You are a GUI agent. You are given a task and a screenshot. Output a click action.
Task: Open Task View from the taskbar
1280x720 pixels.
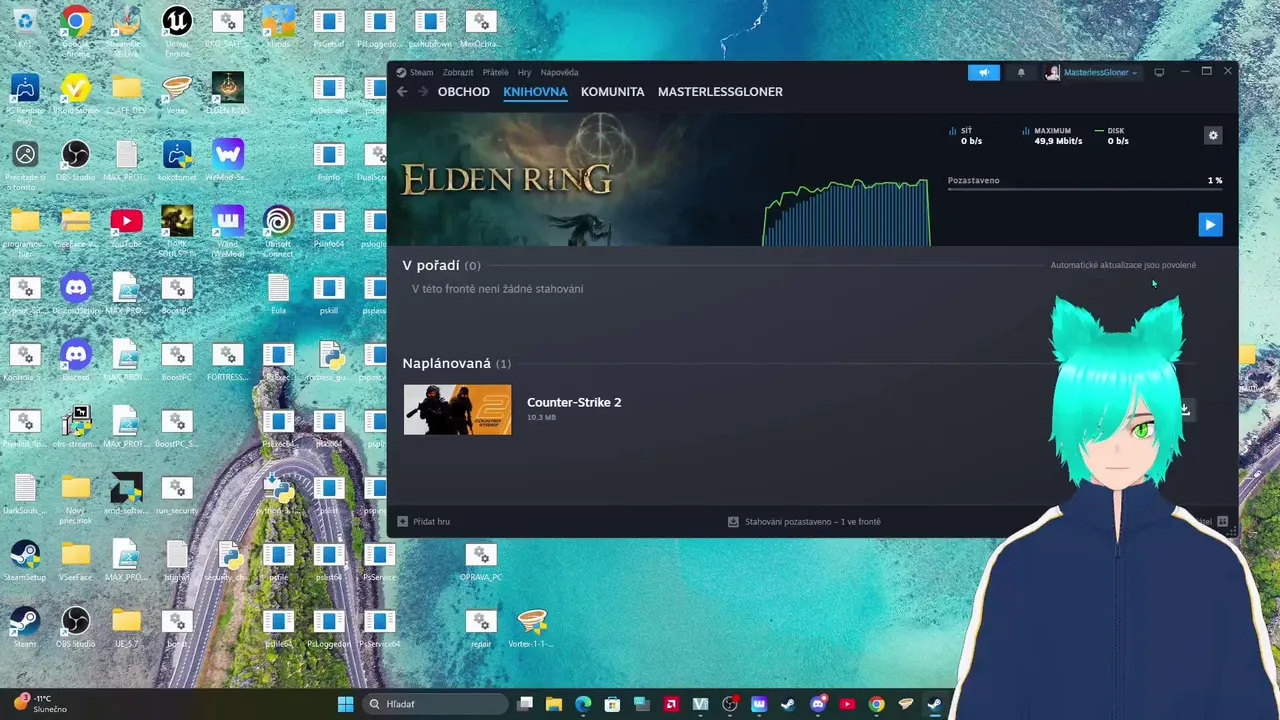[525, 703]
